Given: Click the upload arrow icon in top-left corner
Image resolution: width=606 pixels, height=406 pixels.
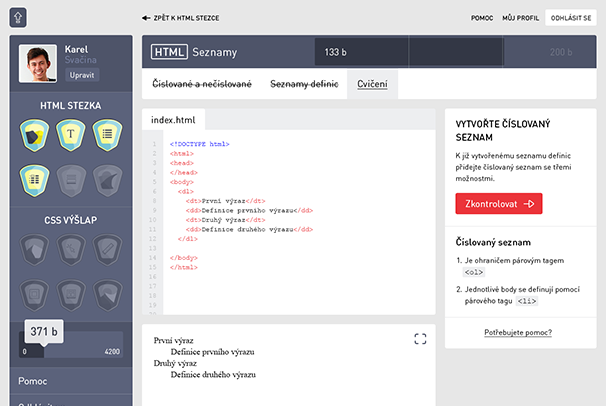Looking at the screenshot, I should pos(19,17).
